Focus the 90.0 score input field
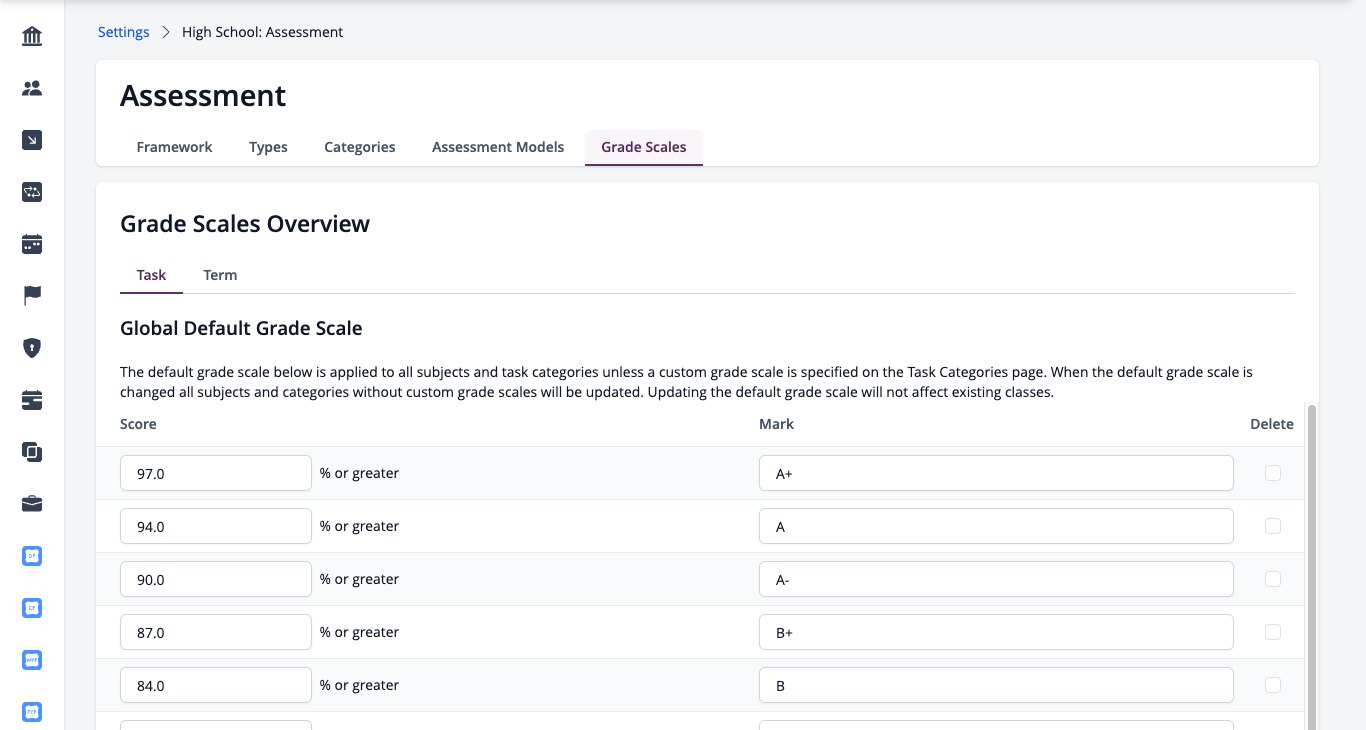The height and width of the screenshot is (730, 1366). (216, 579)
